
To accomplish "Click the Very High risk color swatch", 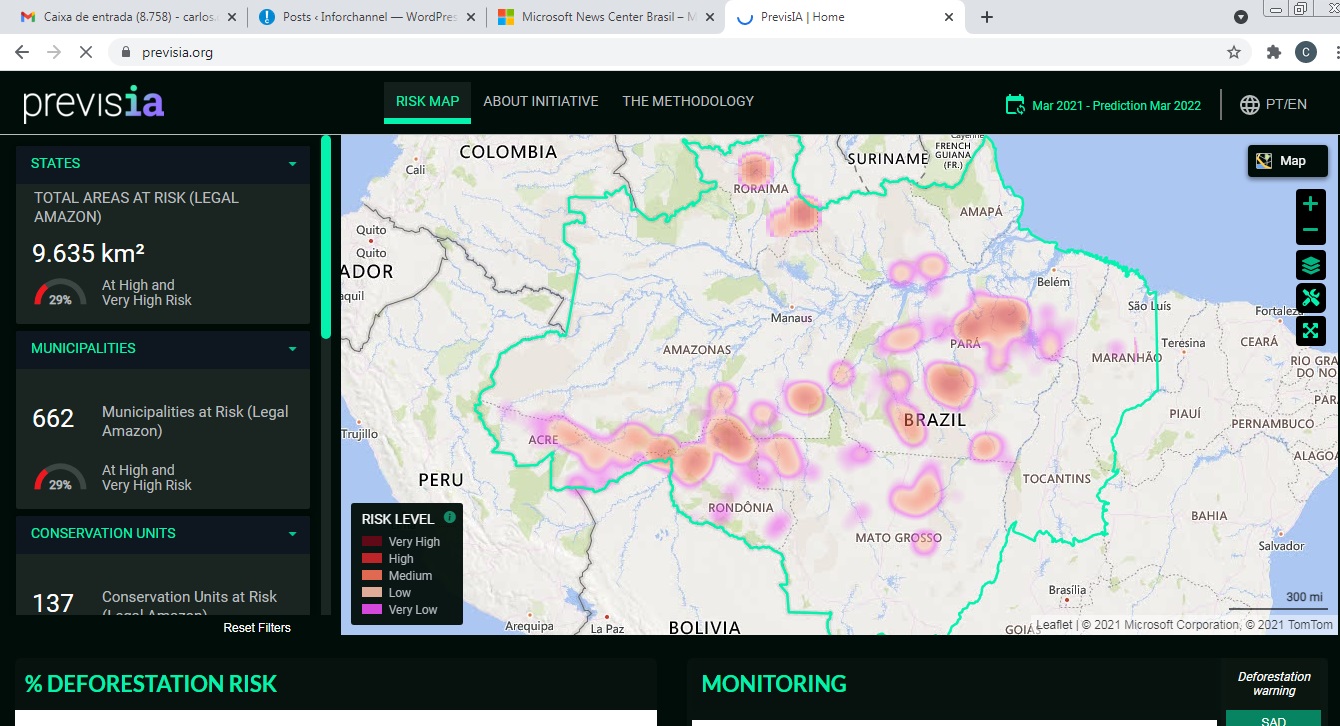I will click(372, 542).
